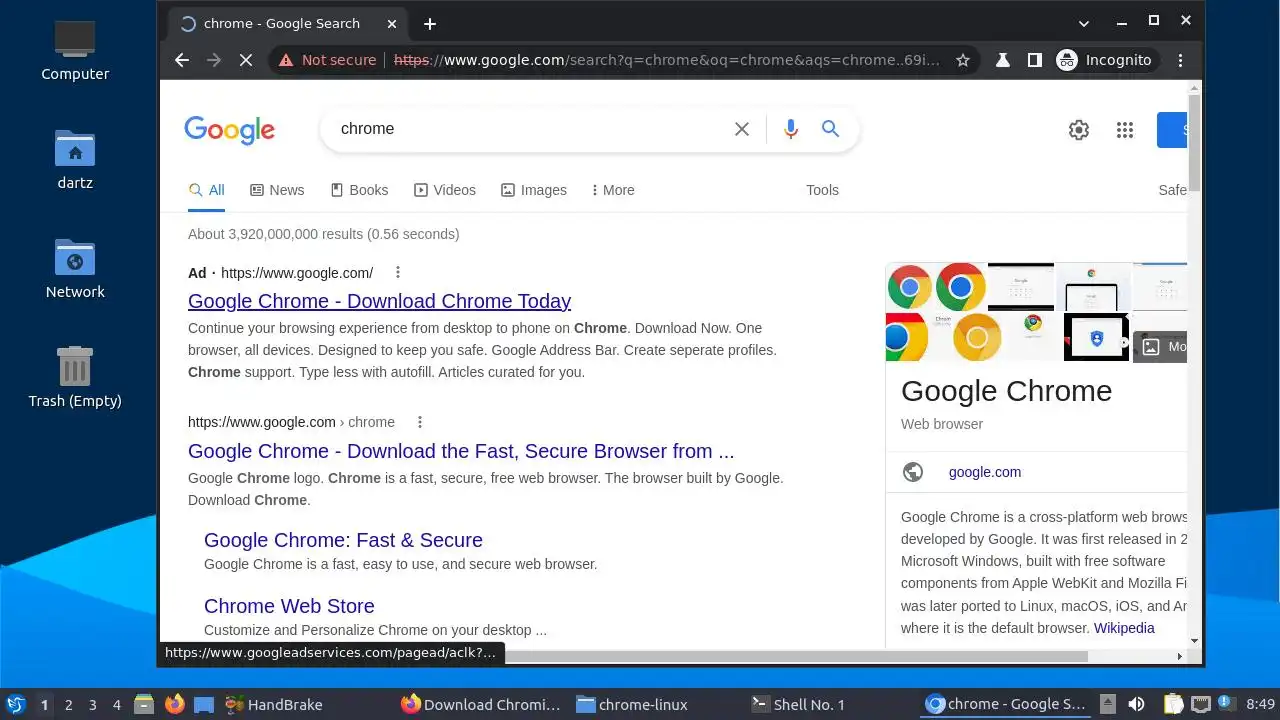
Task: Open the Wikipedia link in the description
Action: tap(1124, 628)
